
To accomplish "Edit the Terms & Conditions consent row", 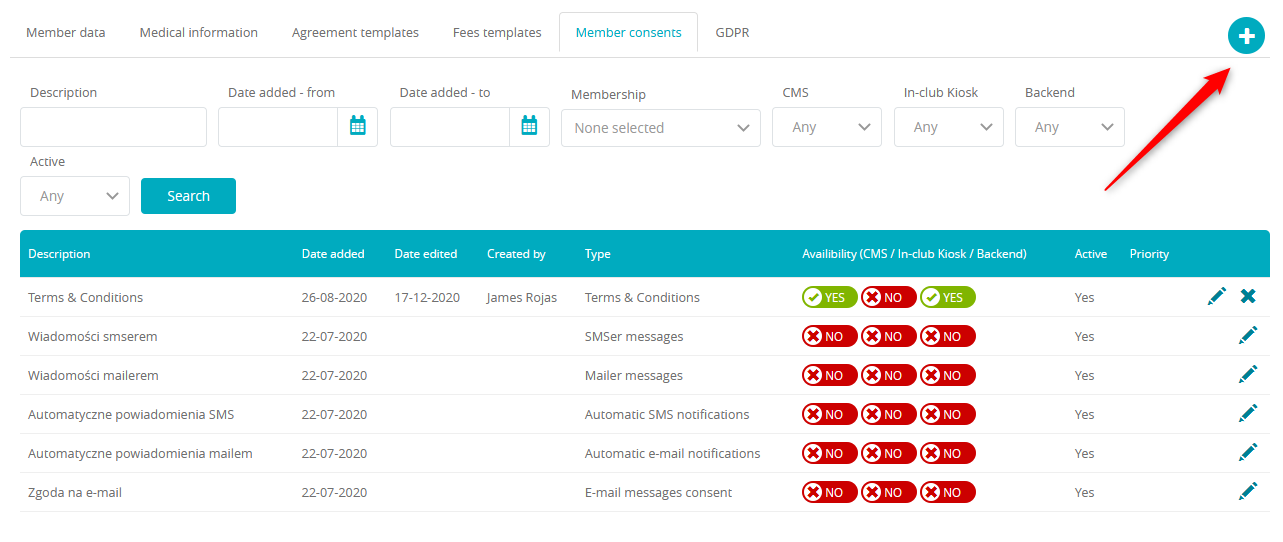I will 1217,297.
